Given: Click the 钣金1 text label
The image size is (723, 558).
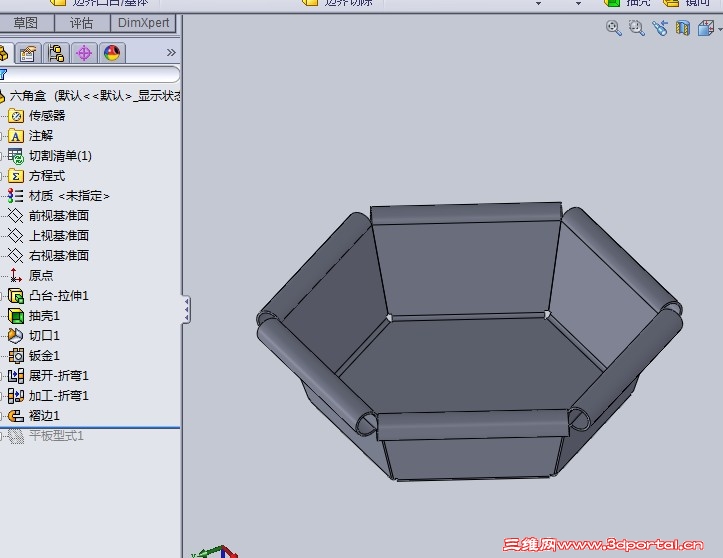Looking at the screenshot, I should pyautogui.click(x=44, y=356).
